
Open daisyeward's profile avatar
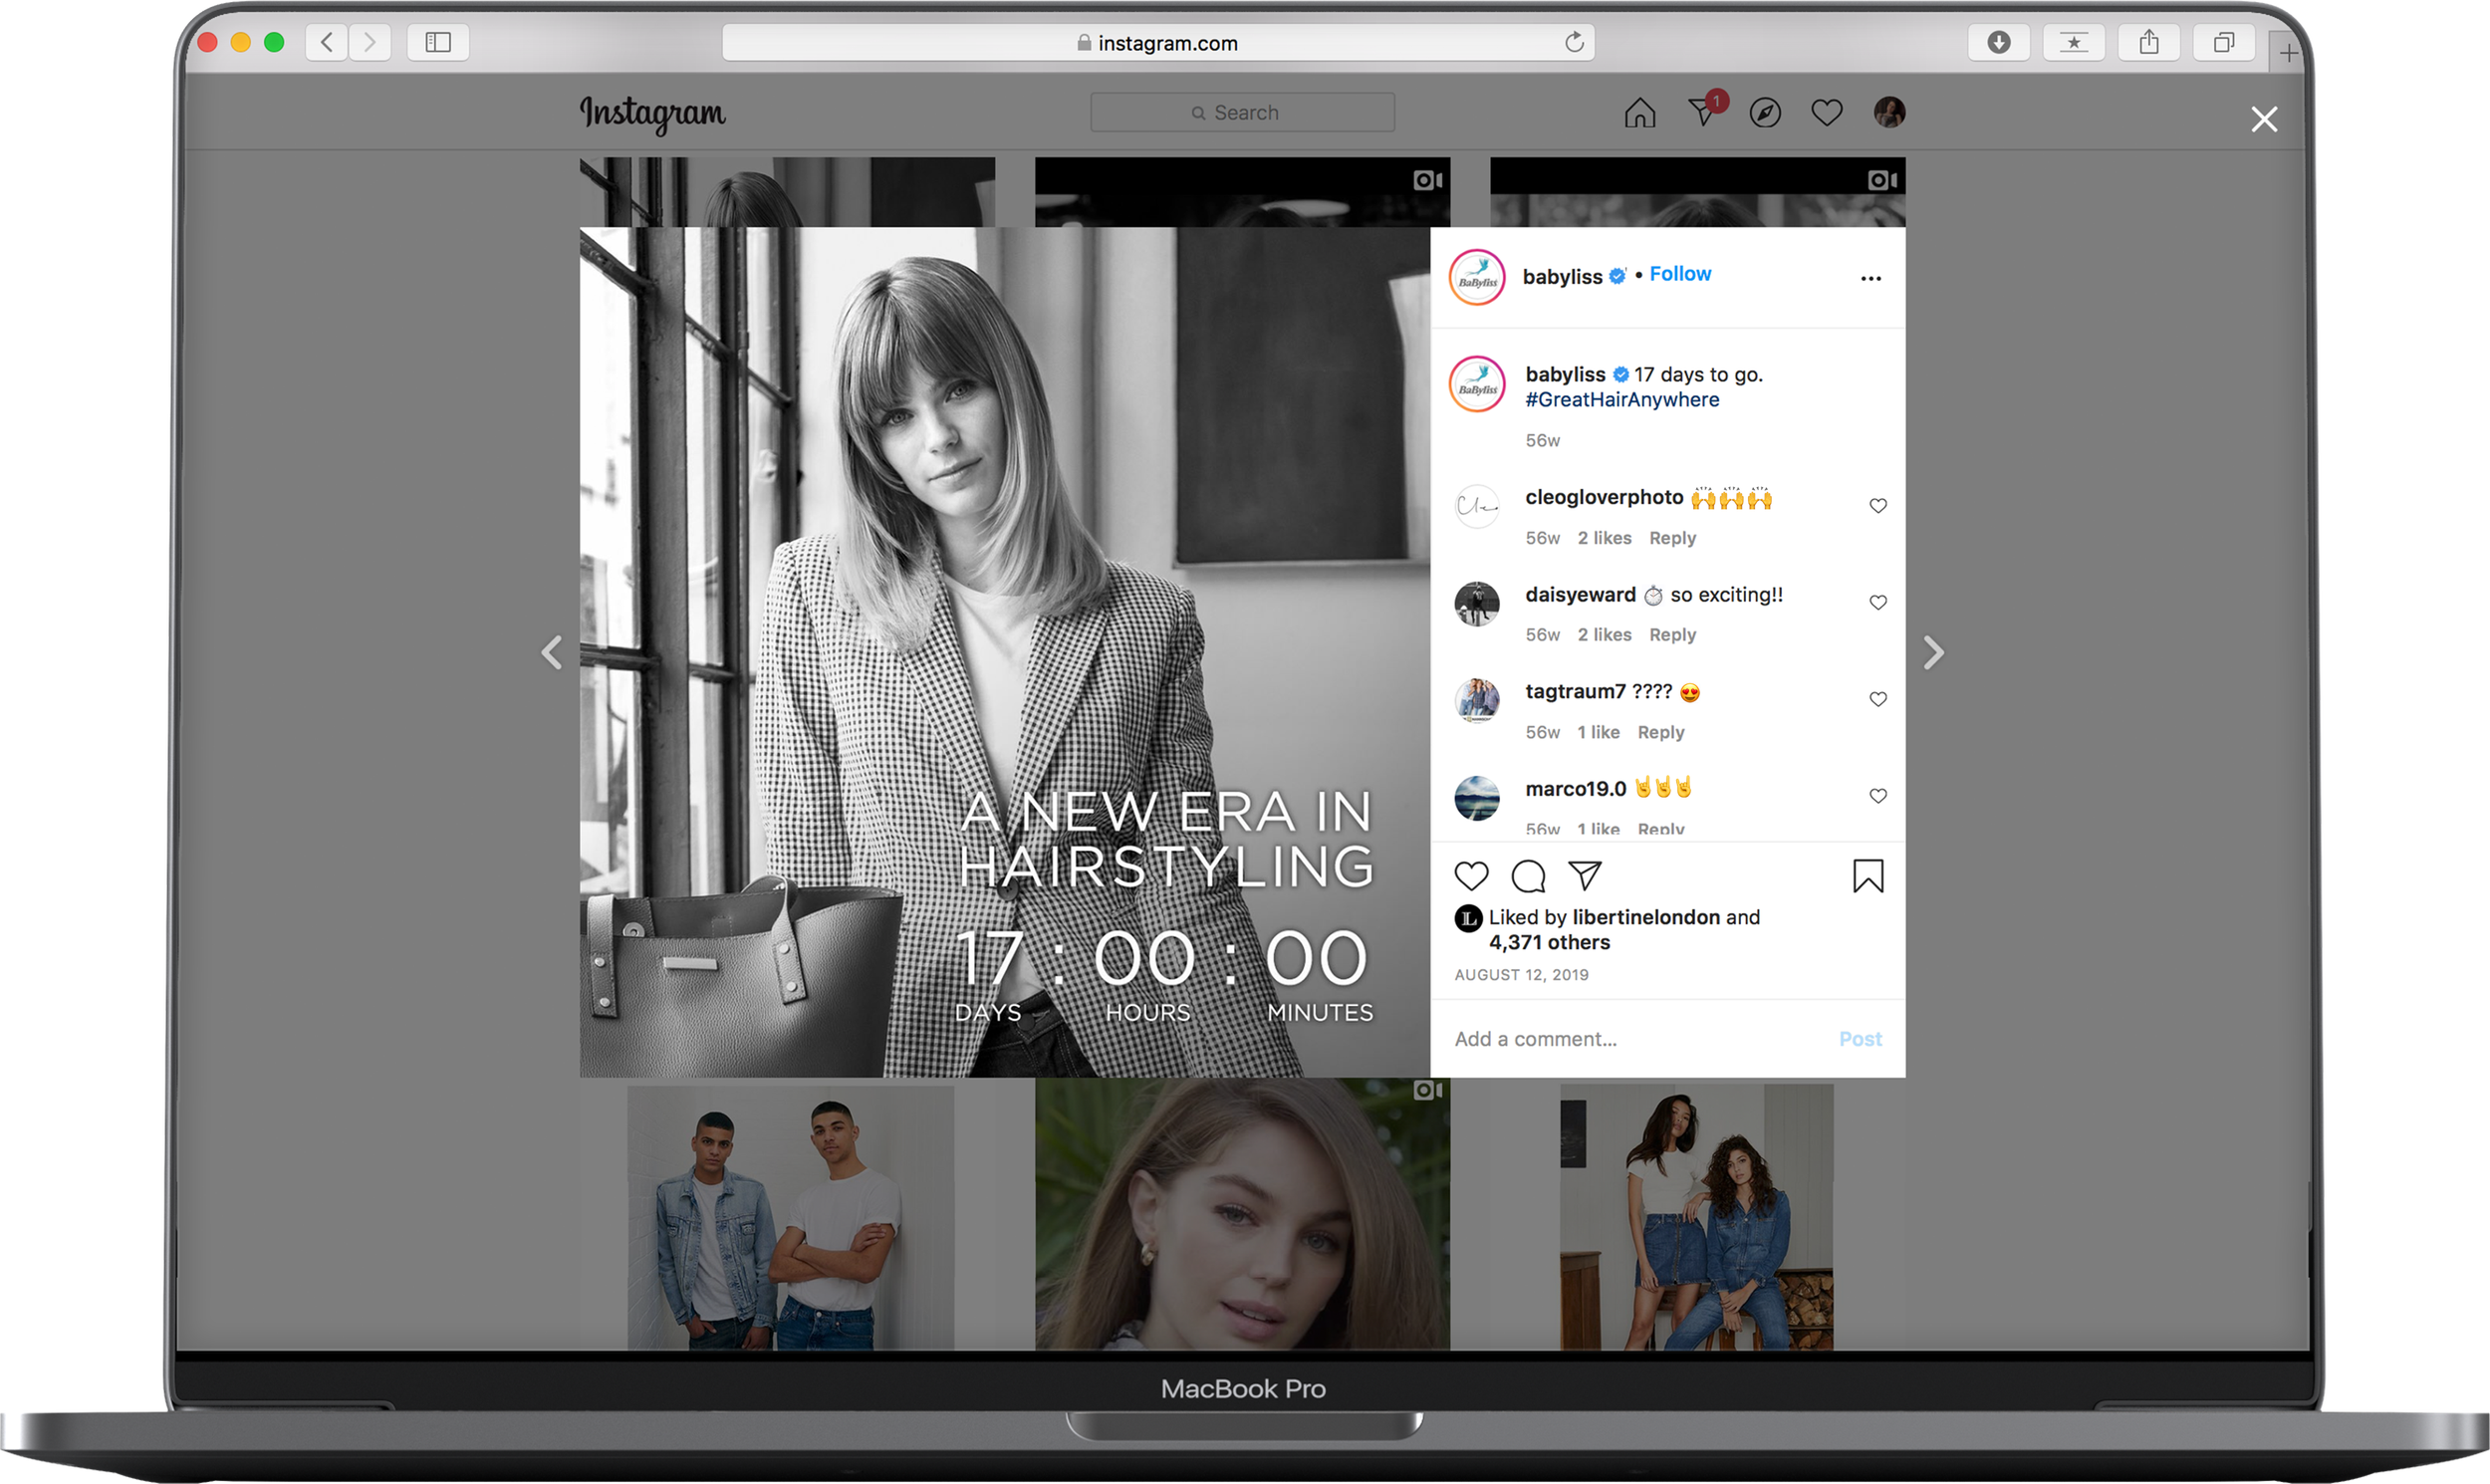pos(1476,604)
